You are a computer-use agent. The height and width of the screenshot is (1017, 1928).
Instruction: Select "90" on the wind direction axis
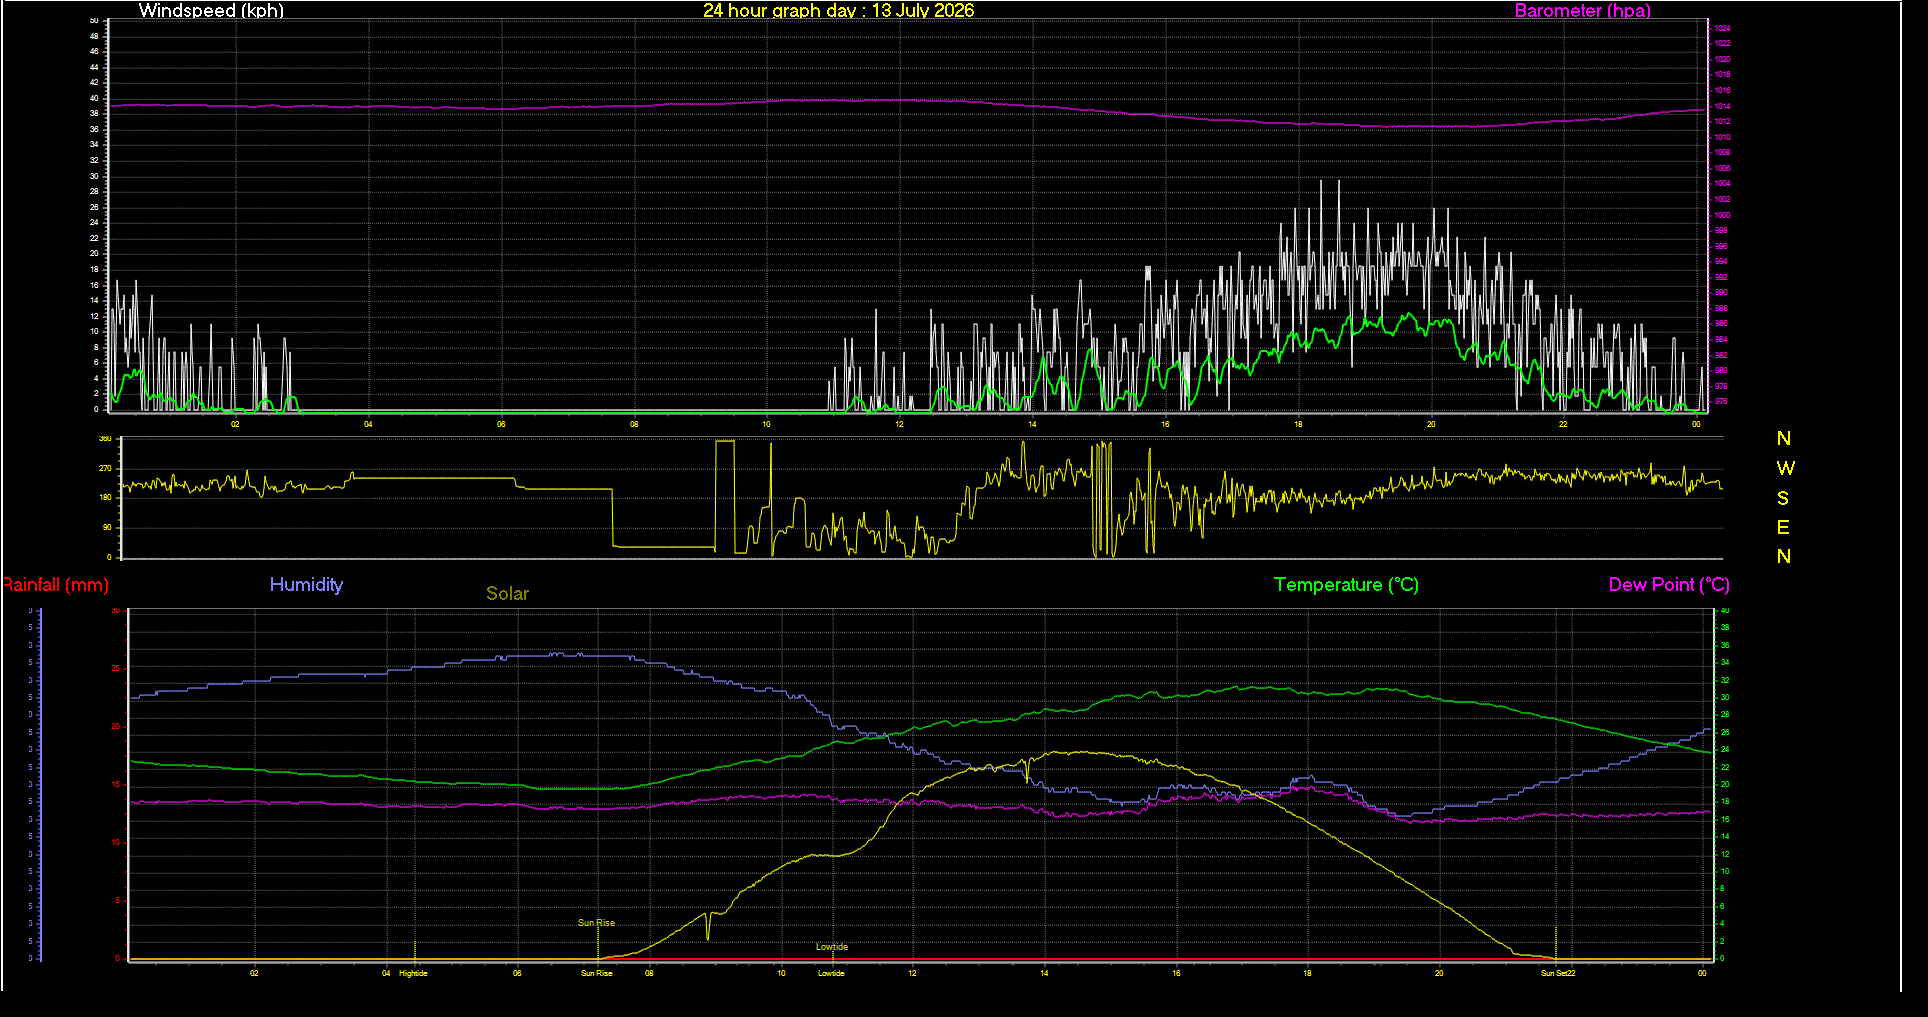click(107, 527)
